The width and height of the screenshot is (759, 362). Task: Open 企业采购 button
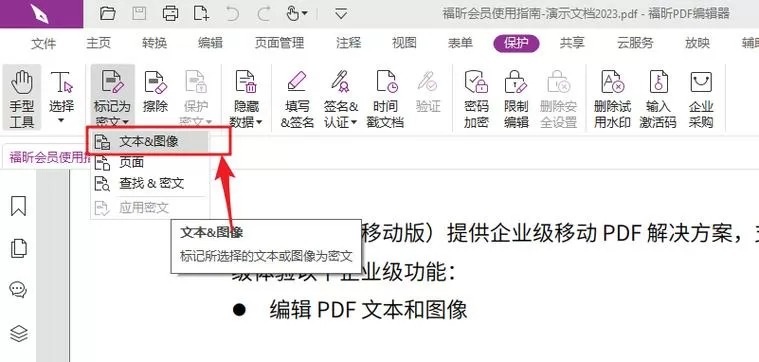(701, 98)
